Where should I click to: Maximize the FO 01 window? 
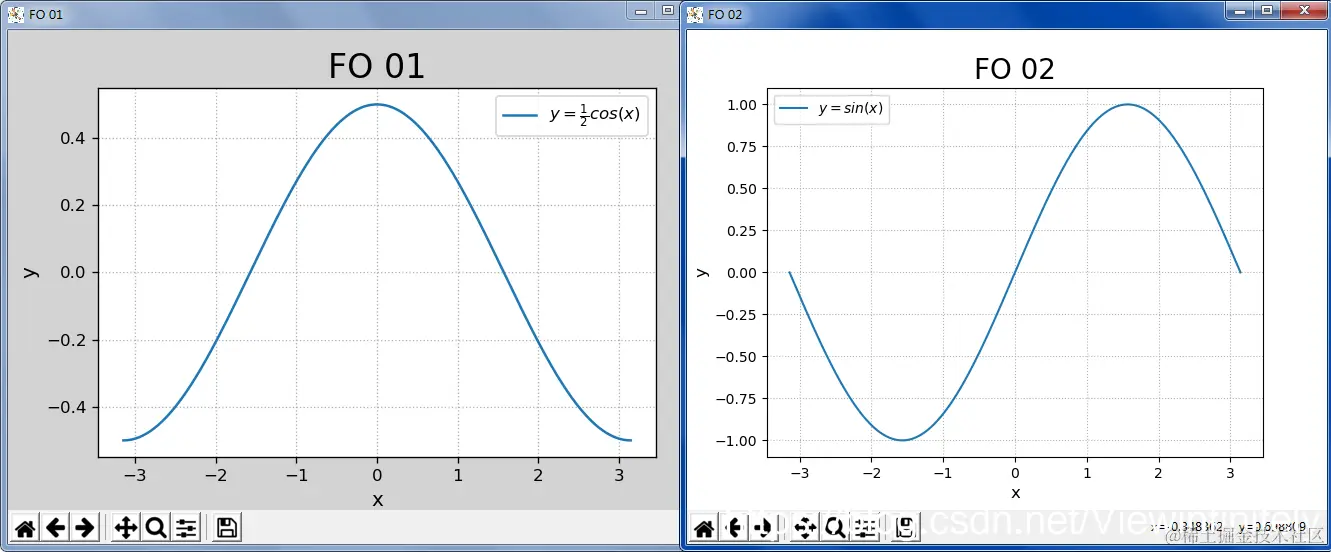pos(668,10)
